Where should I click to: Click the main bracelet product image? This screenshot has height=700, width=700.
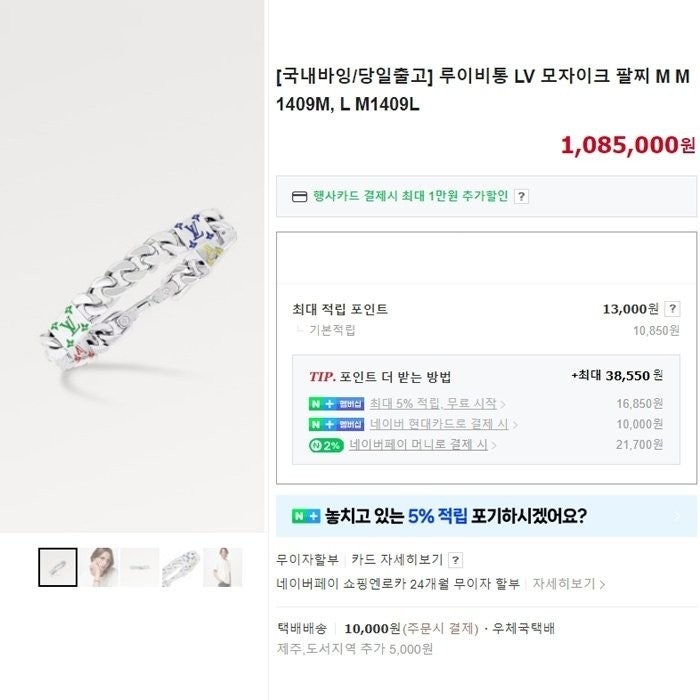tap(133, 267)
